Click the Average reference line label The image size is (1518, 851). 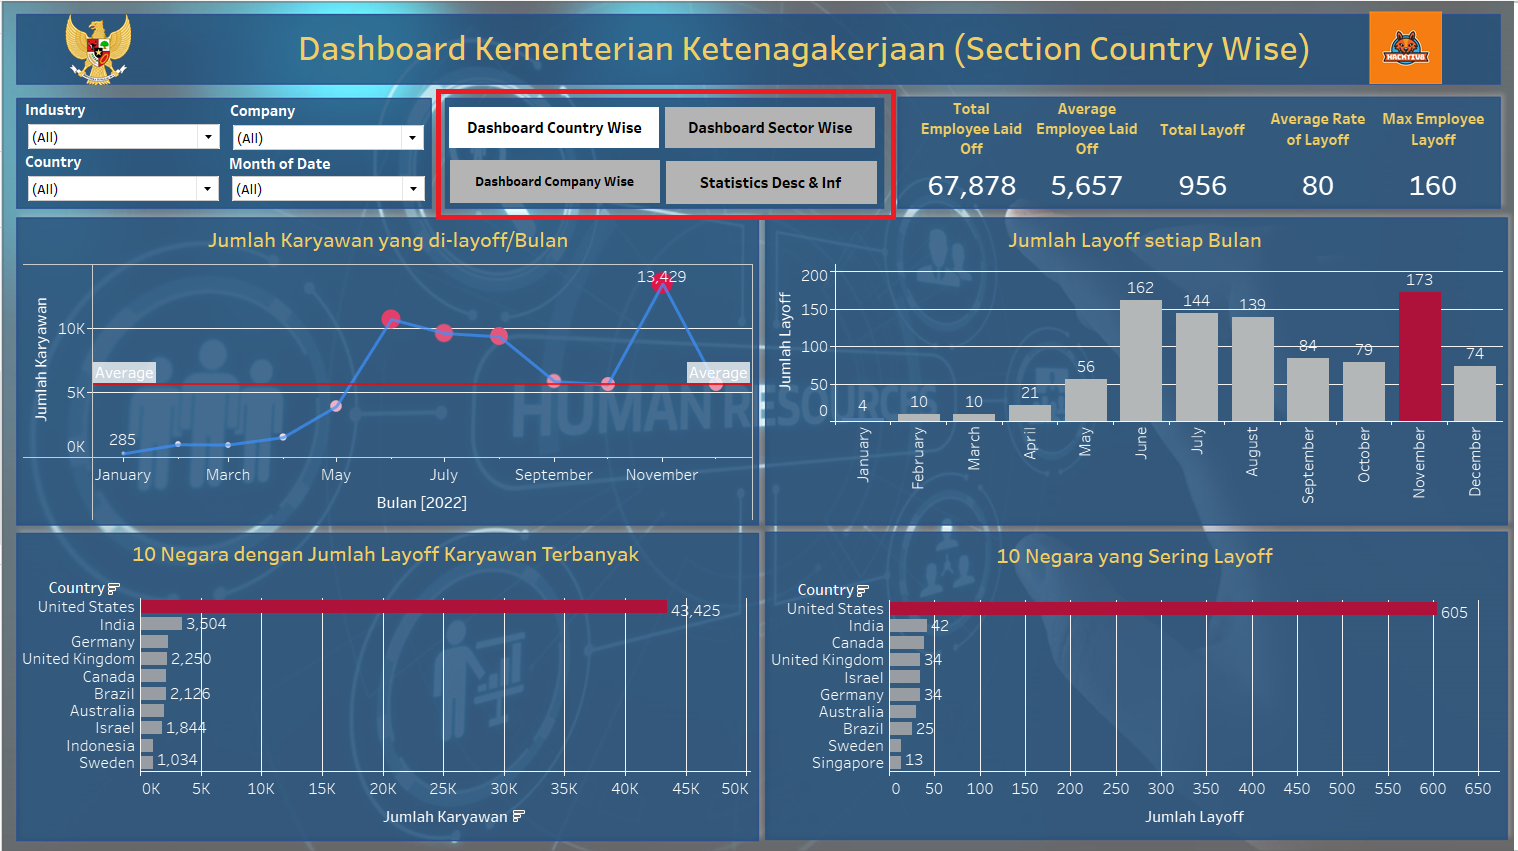tap(124, 372)
